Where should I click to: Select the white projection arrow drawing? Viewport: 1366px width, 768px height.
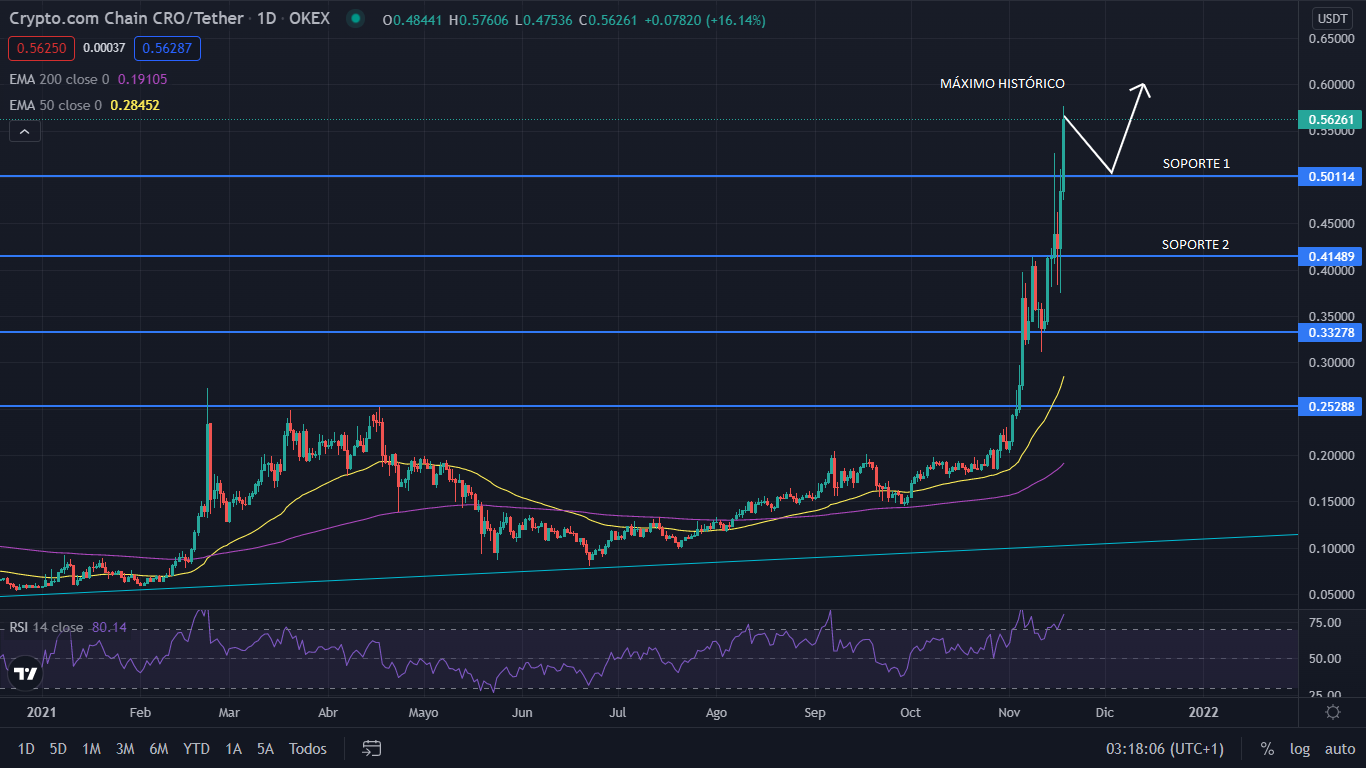1128,130
